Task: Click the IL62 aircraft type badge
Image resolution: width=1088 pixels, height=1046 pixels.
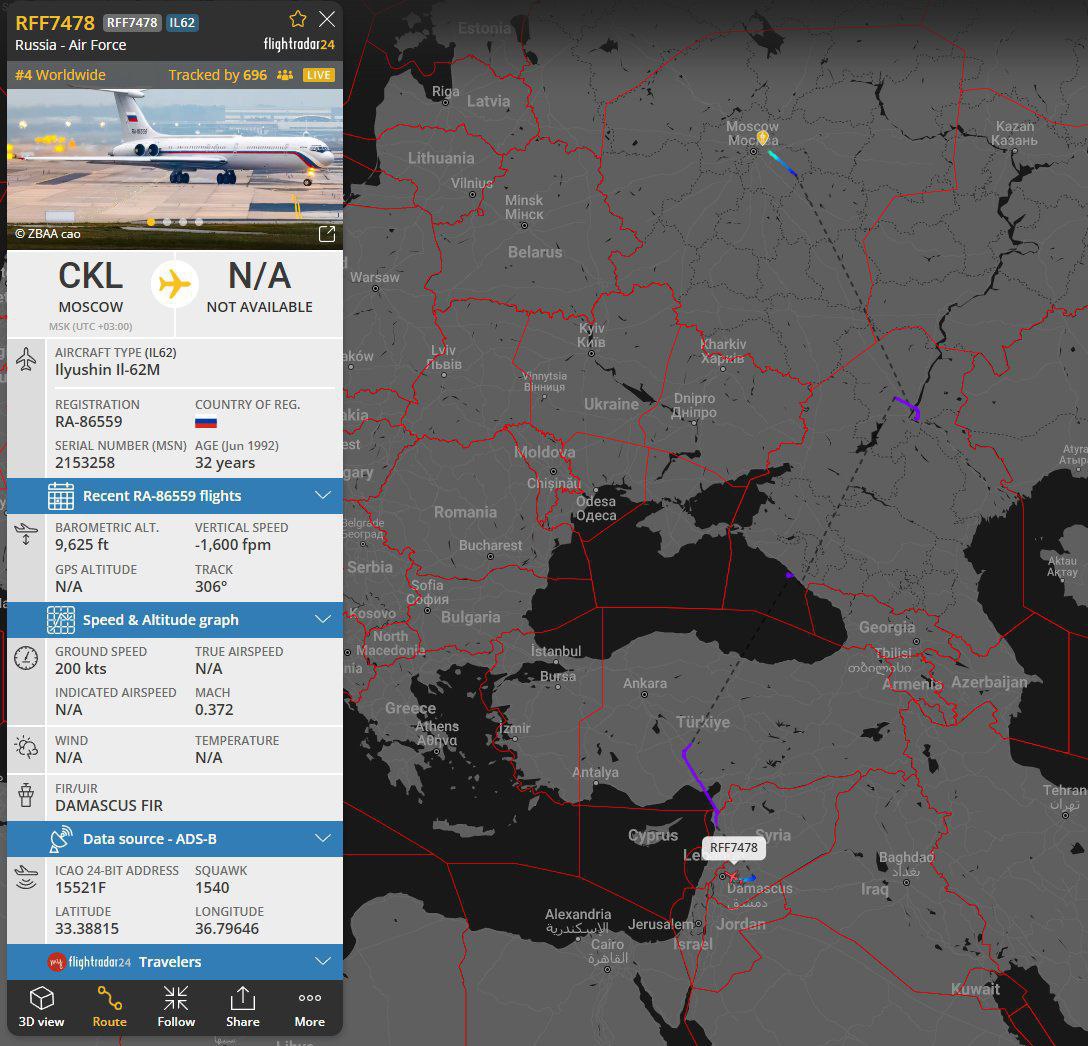Action: click(x=182, y=23)
